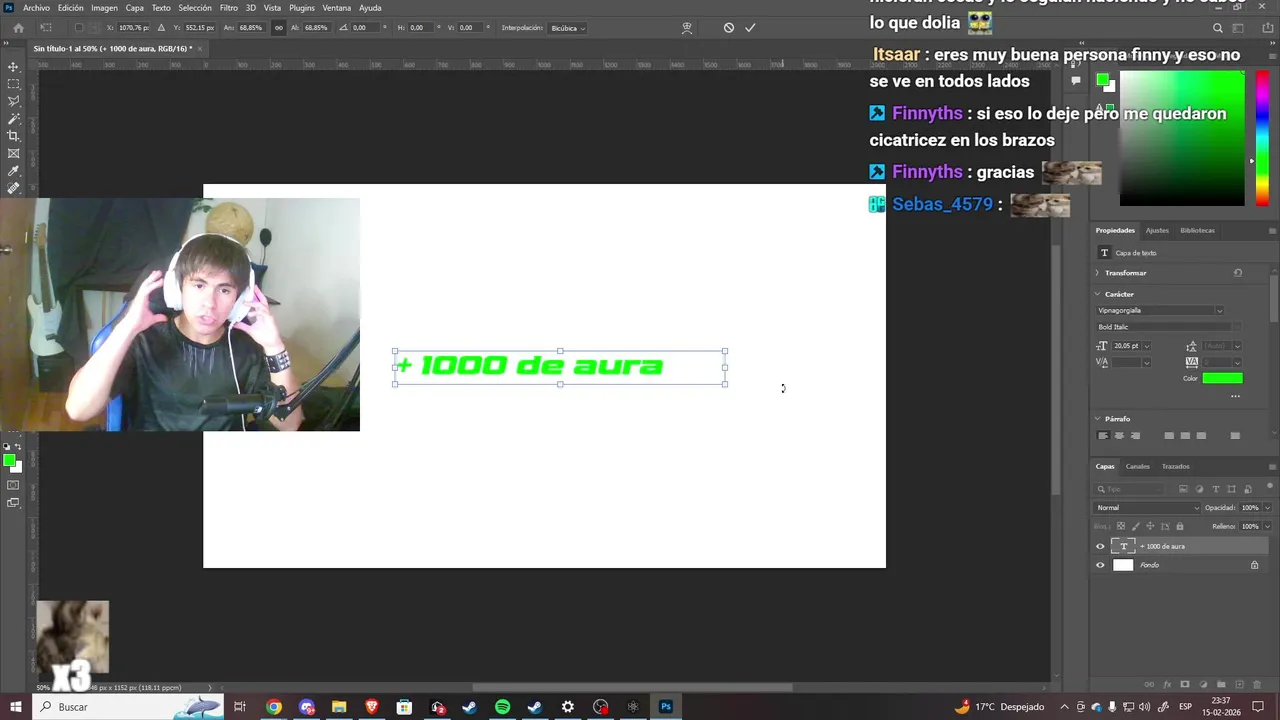Open Google Chrome from the taskbar
1280x720 pixels.
[273, 707]
